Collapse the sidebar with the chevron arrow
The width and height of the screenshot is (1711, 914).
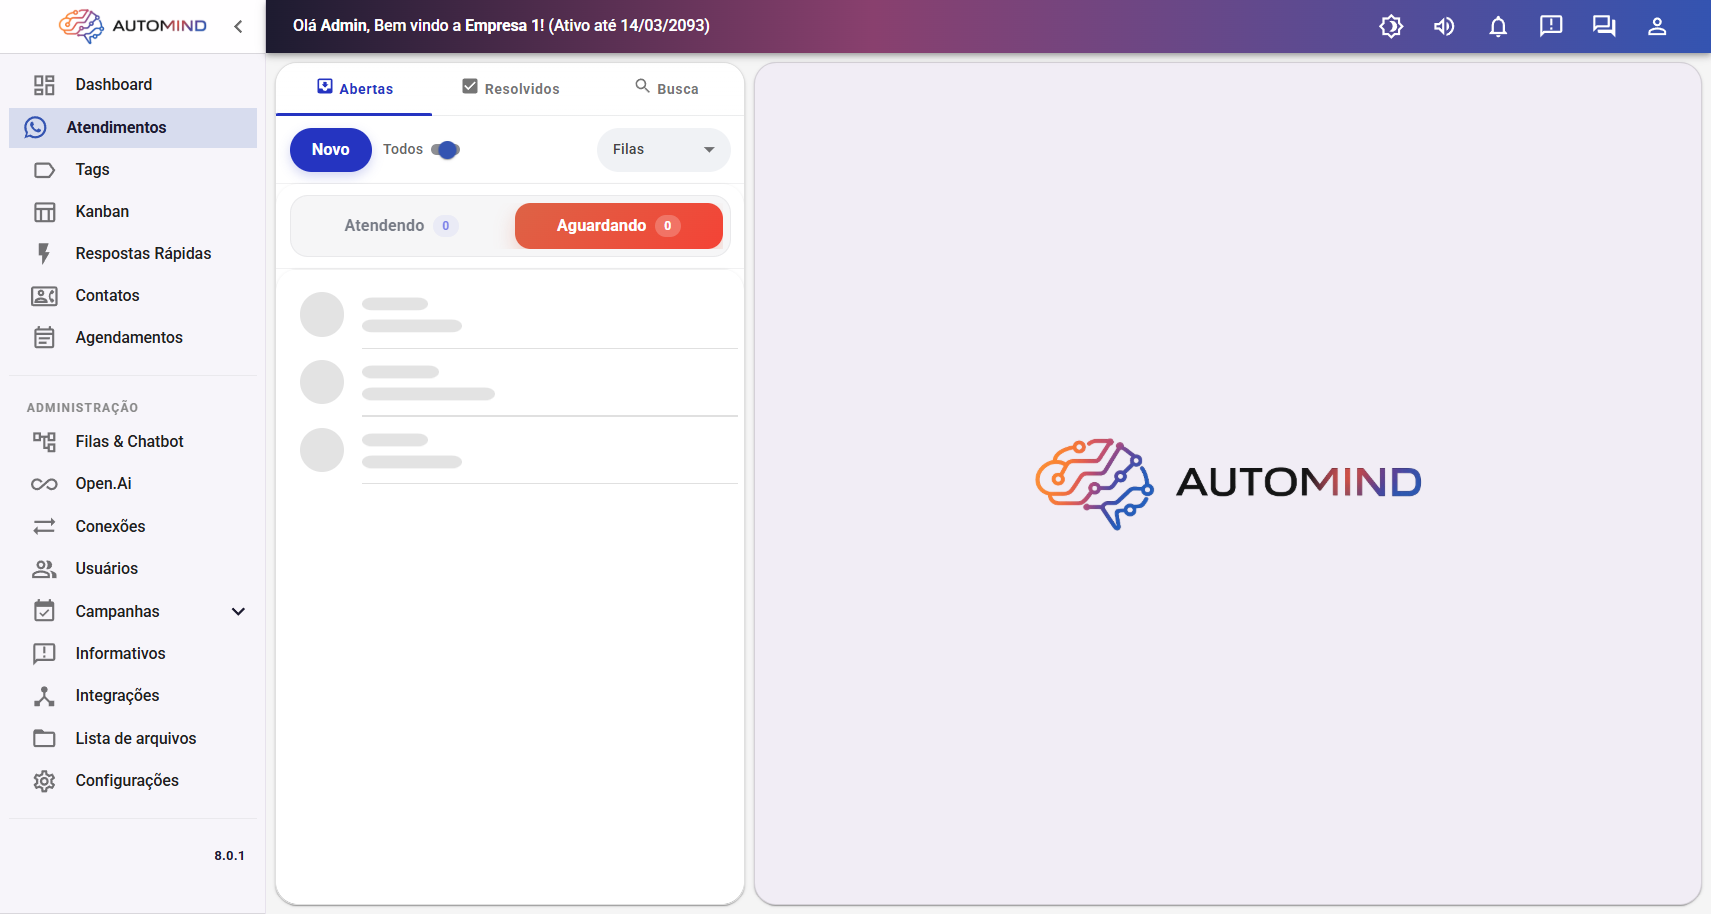click(238, 26)
